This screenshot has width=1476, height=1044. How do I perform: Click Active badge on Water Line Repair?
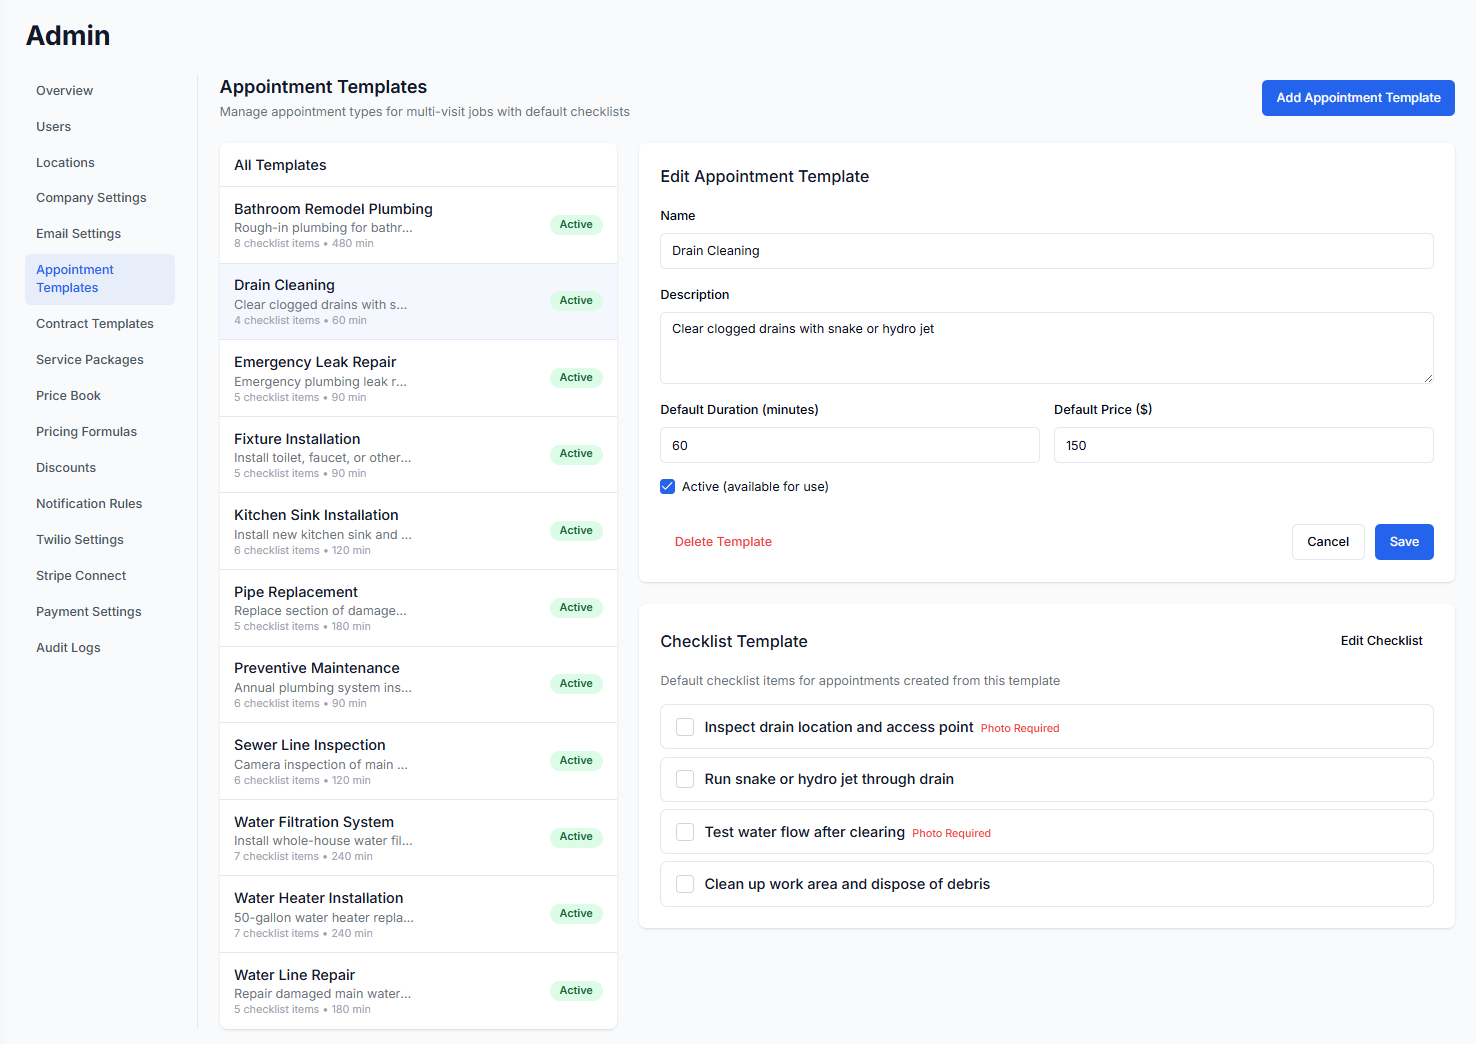pos(576,991)
